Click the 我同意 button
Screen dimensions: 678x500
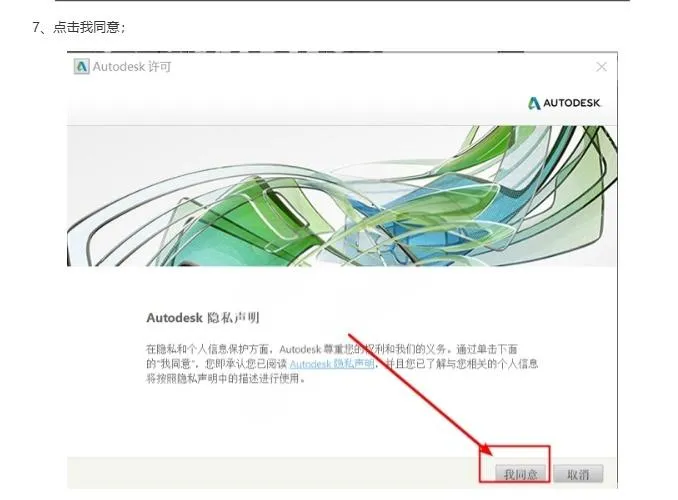click(x=521, y=474)
